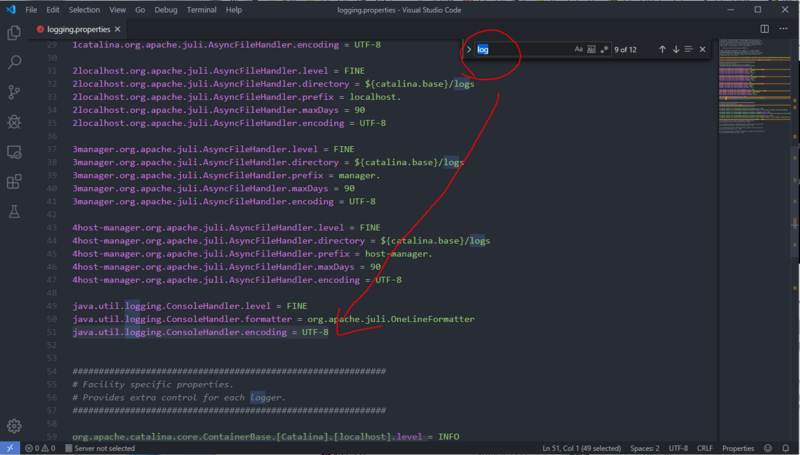
Task: Open the Manage gear menu
Action: (x=14, y=425)
